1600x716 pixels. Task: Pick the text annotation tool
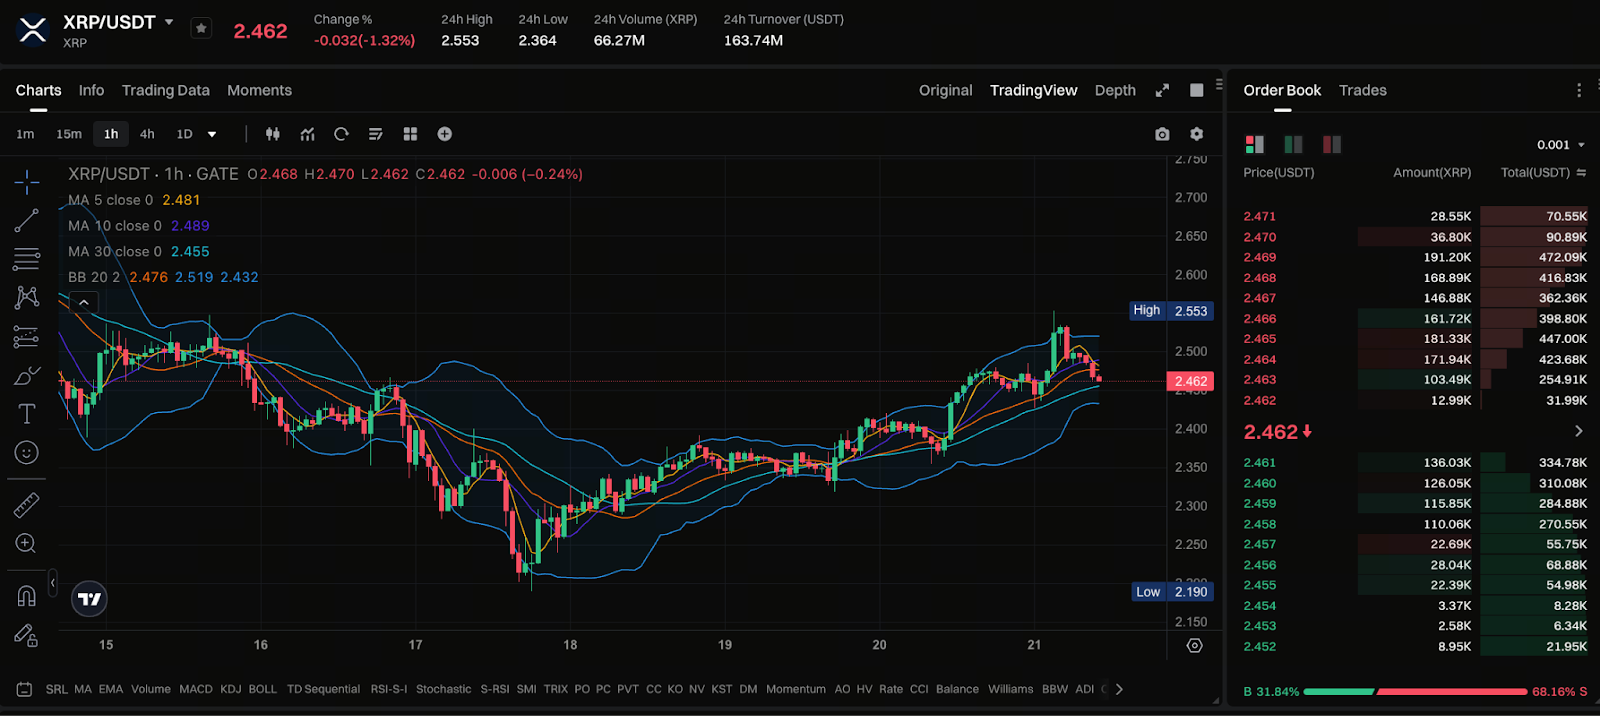[26, 414]
